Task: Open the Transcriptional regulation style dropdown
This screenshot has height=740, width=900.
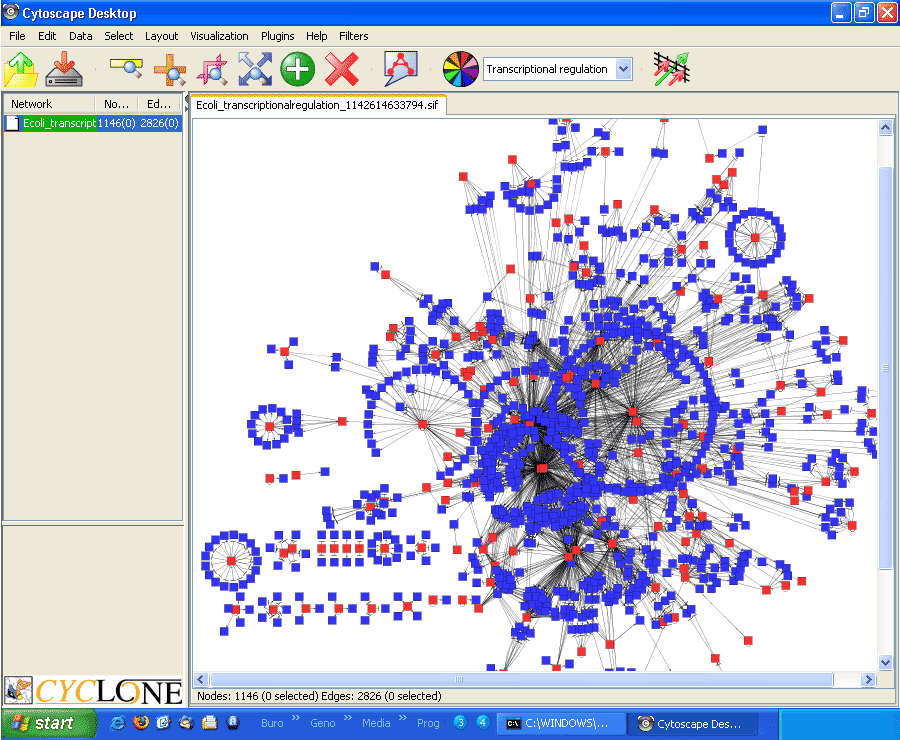Action: pos(623,69)
